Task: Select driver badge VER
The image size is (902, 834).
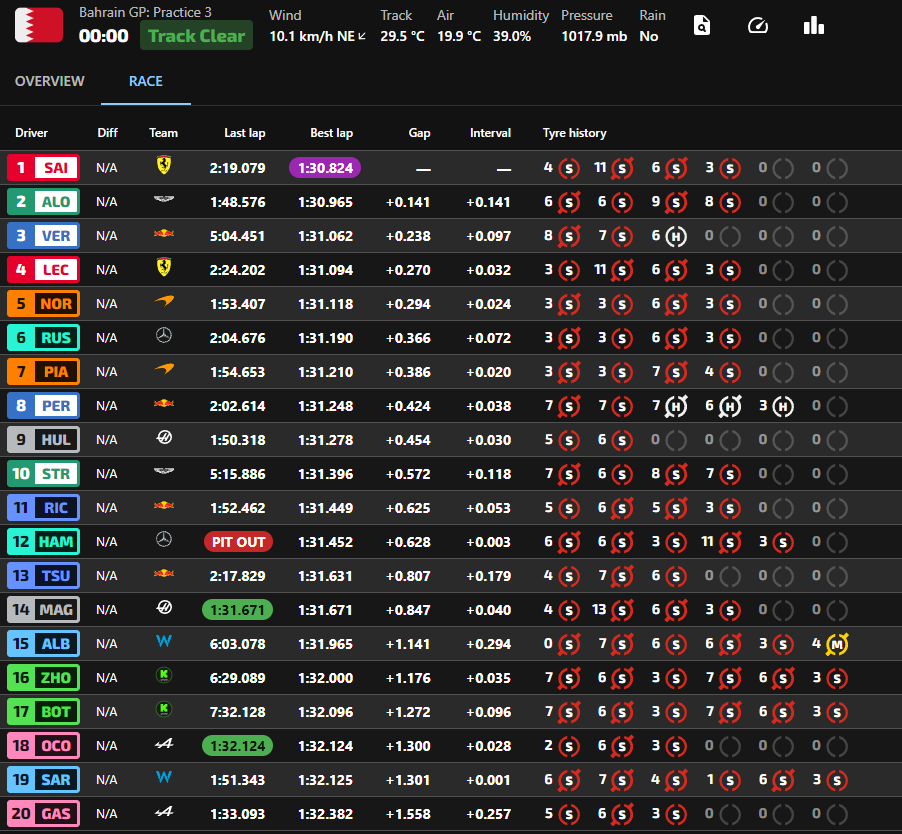Action: [43, 236]
